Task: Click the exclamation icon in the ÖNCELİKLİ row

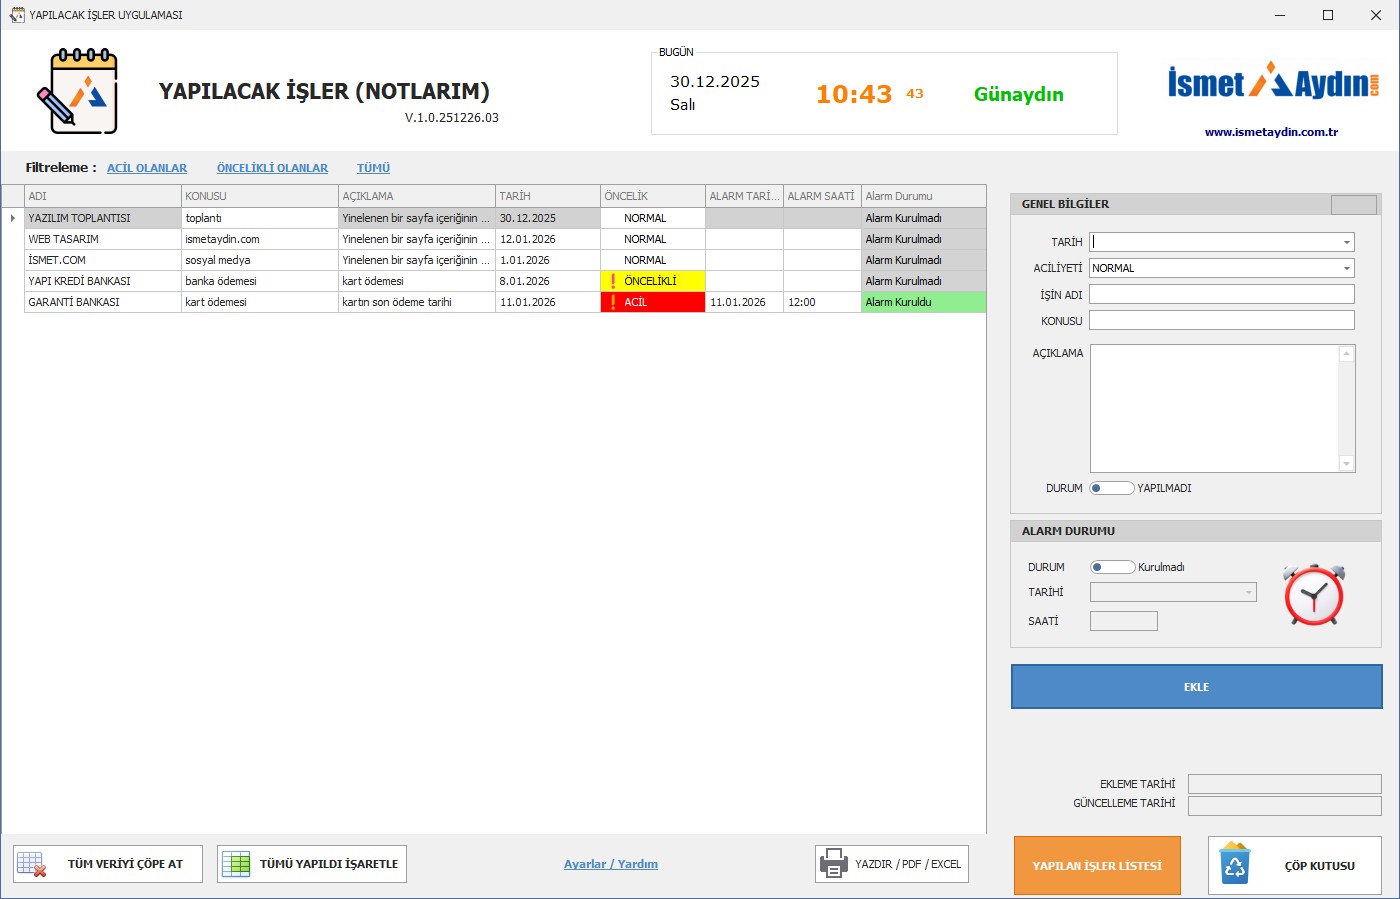Action: coord(613,281)
